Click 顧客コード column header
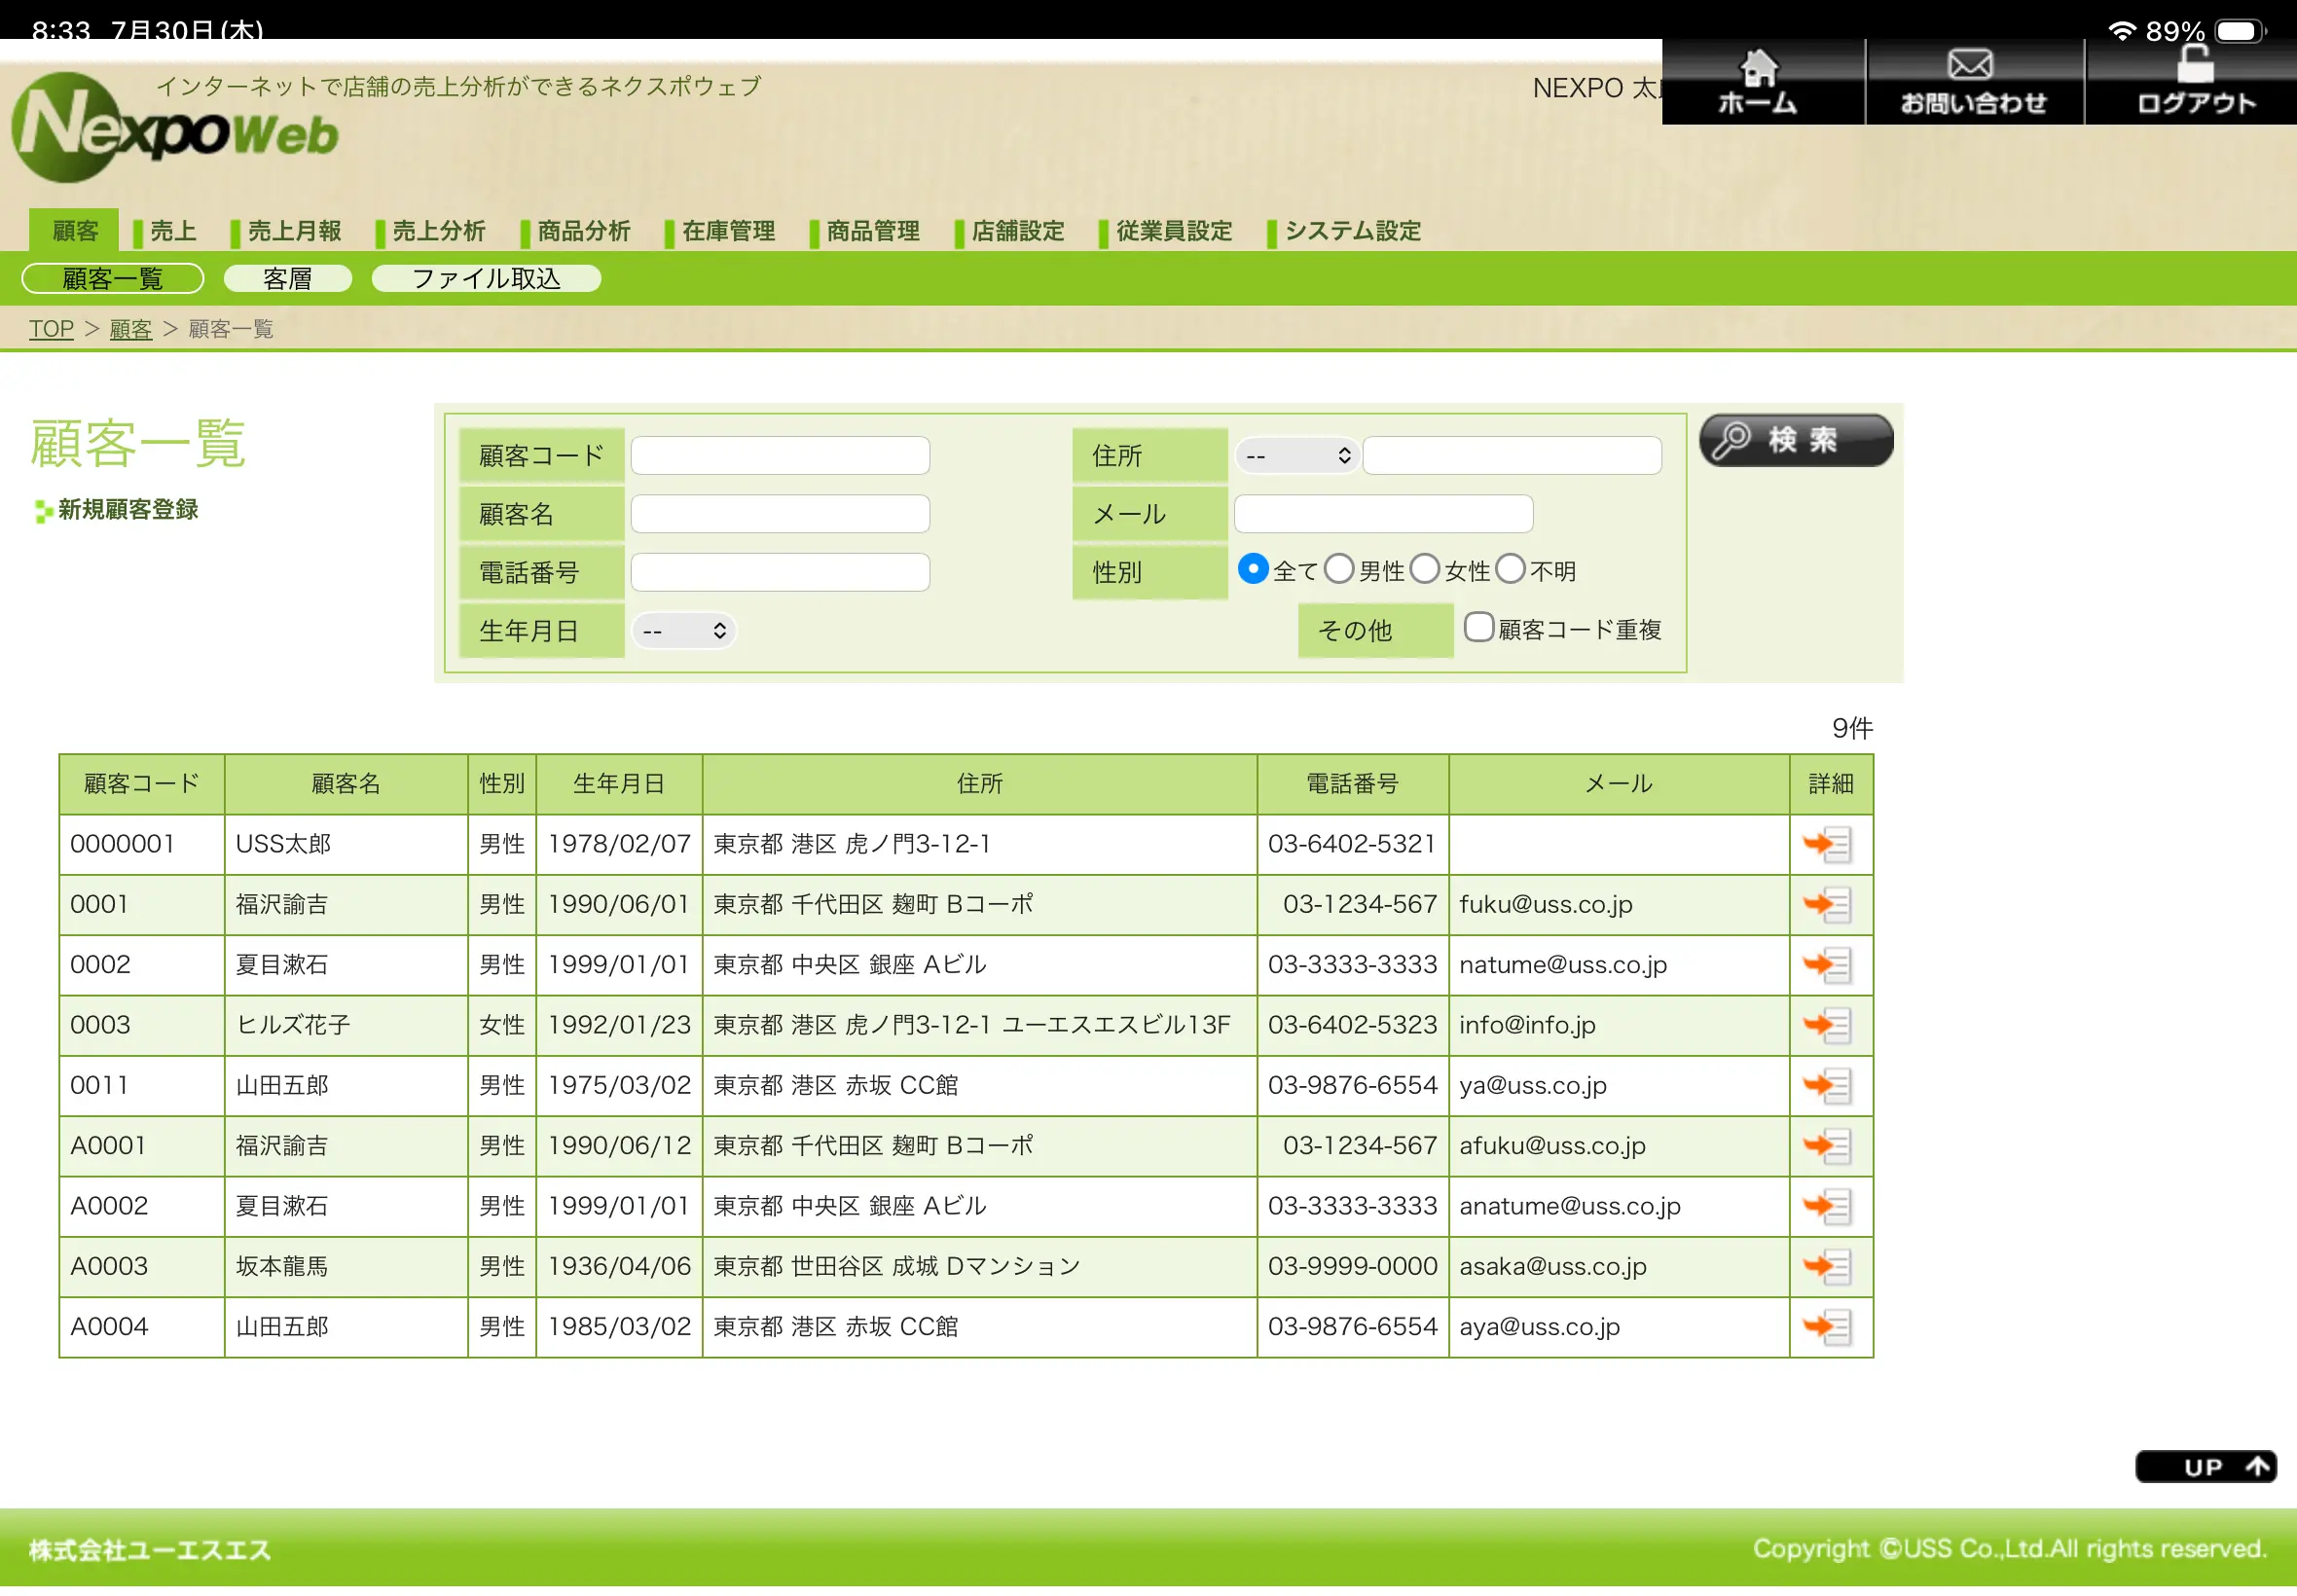2297x1596 pixels. click(142, 785)
